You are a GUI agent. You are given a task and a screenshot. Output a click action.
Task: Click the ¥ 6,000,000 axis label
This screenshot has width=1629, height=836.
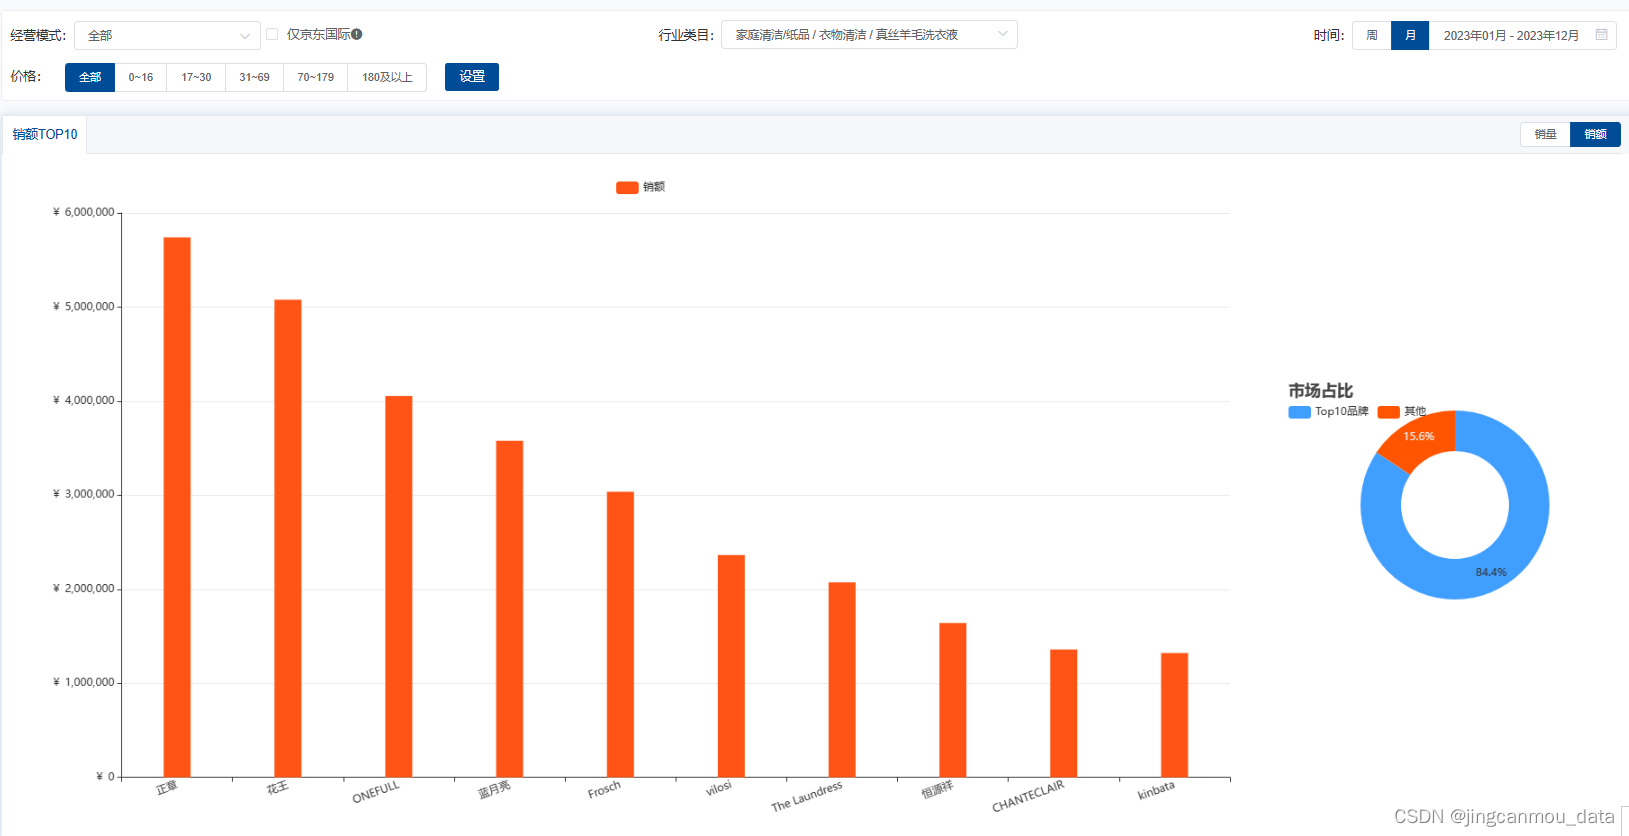84,212
